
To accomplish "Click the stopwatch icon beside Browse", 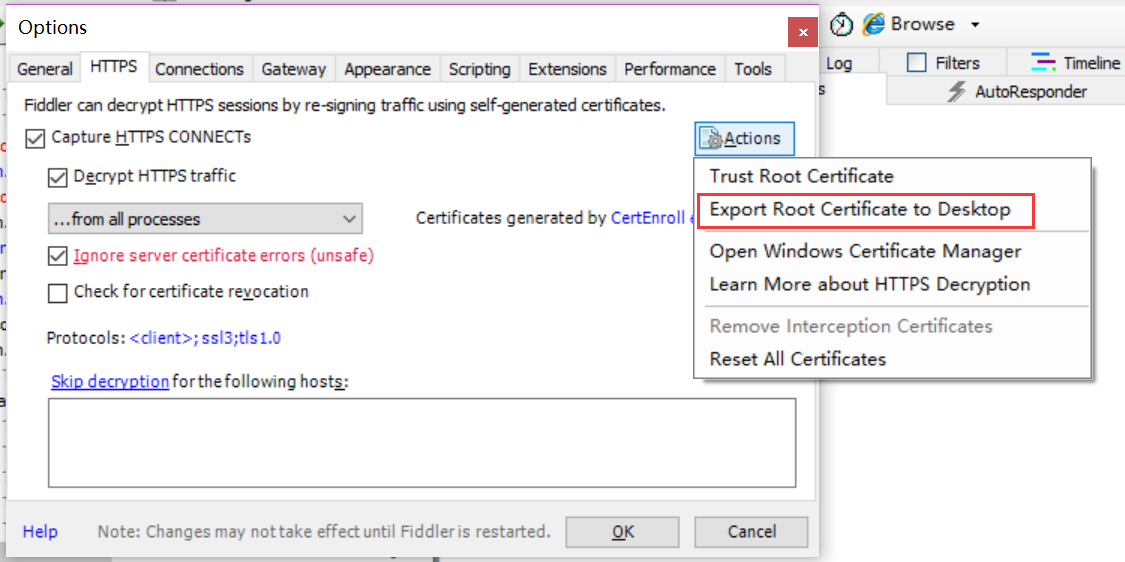I will 842,25.
